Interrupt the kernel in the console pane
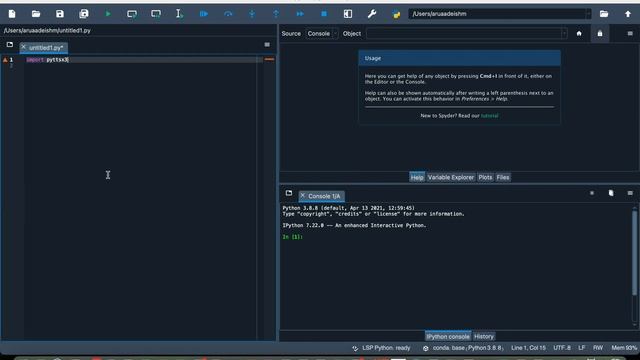640x360 pixels. [x=592, y=193]
